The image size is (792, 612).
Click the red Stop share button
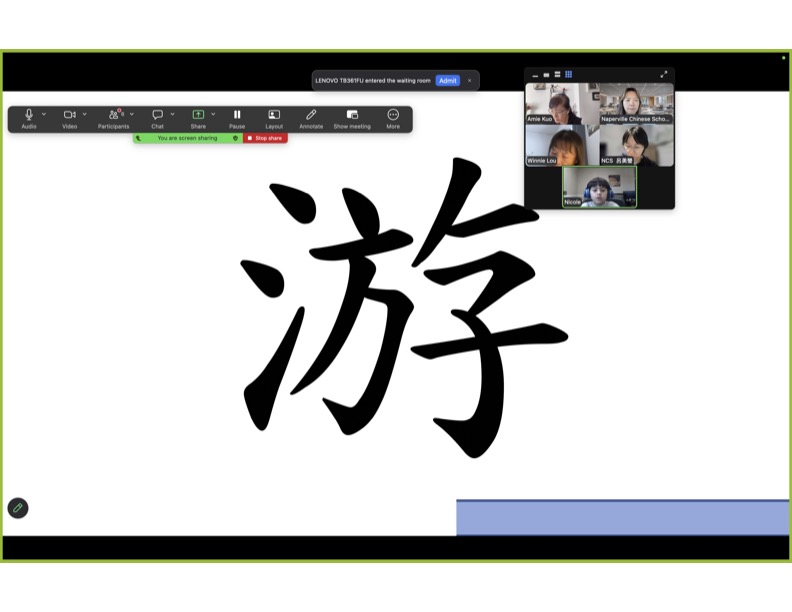266,138
